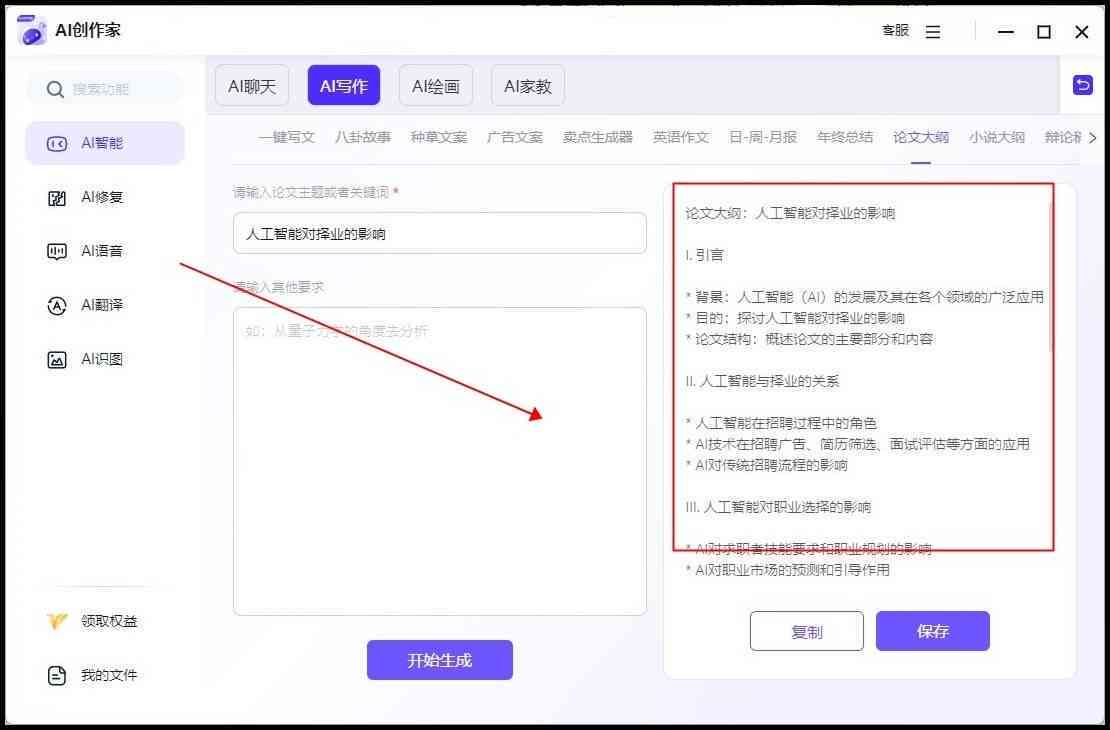Choose the 广告文案 template
Screen dimensions: 1110x730
click(x=515, y=137)
